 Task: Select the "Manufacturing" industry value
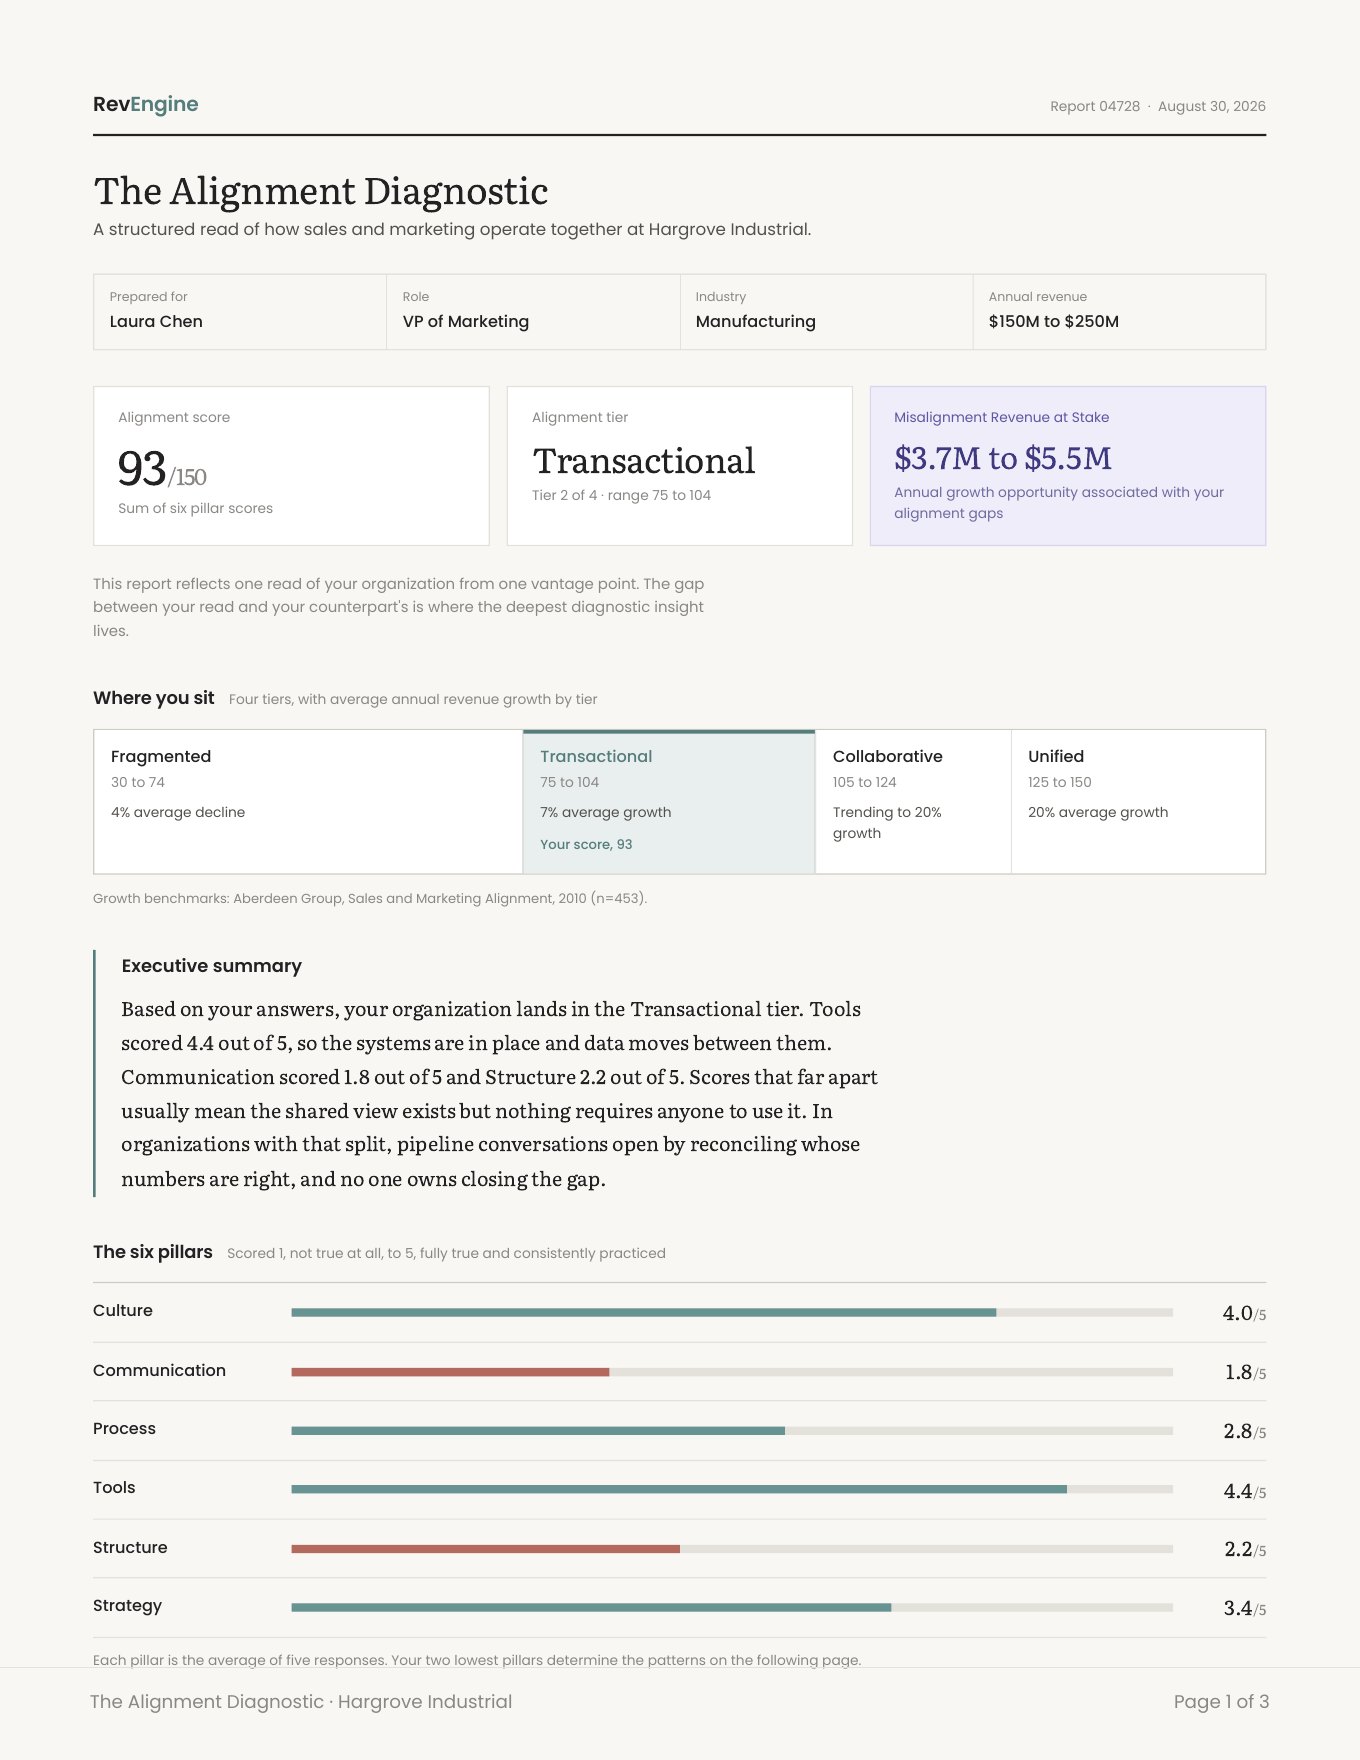point(756,321)
